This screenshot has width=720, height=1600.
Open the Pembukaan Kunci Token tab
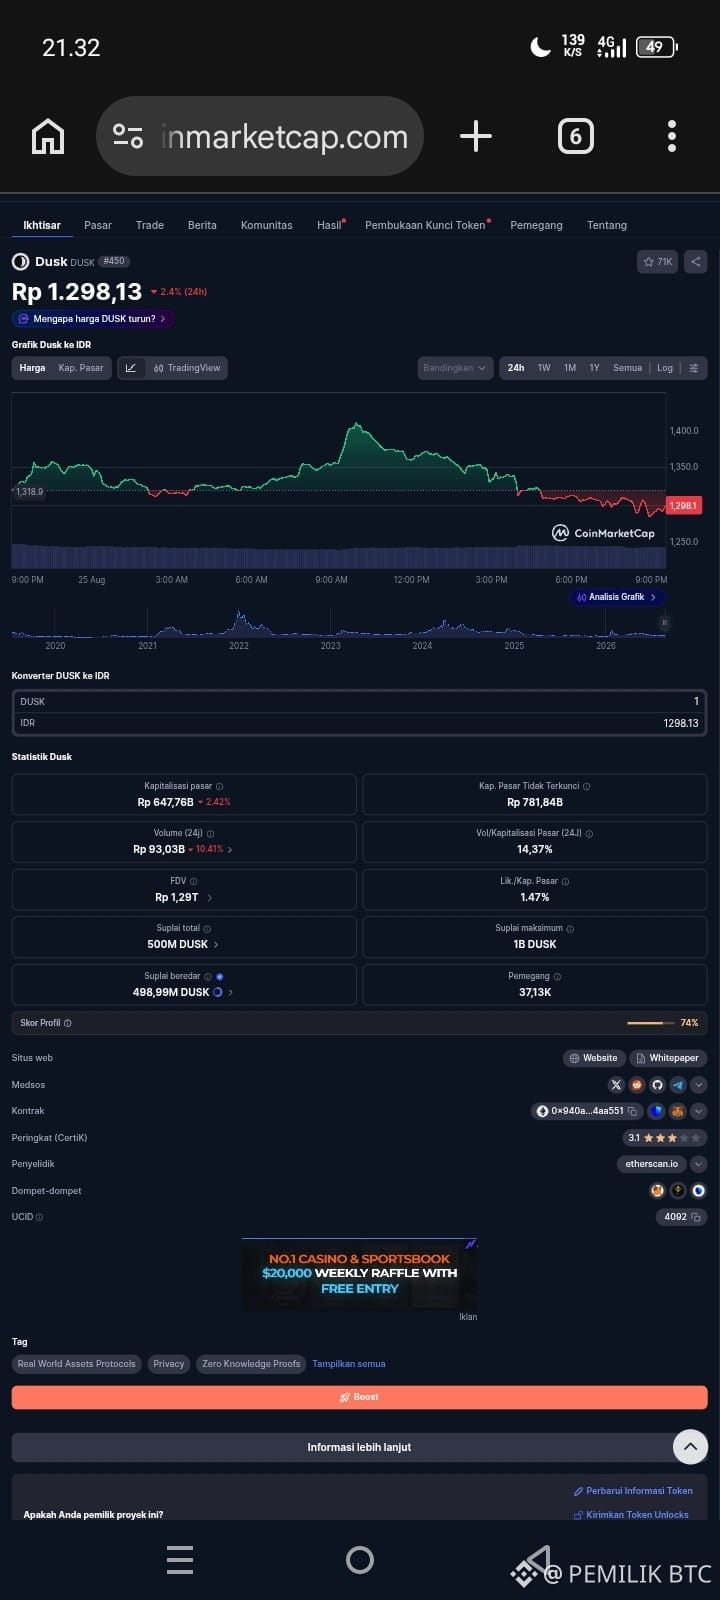pyautogui.click(x=426, y=225)
